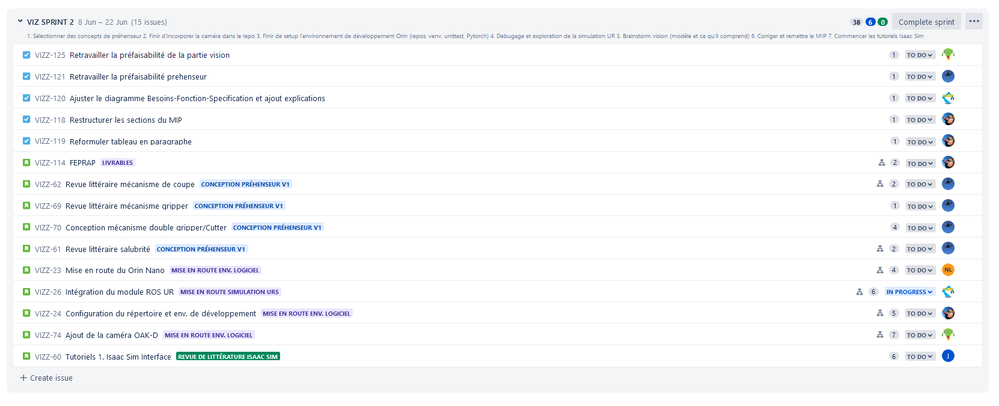The image size is (999, 406).
Task: Click summary "Revue littéraire mécanisme gripper"
Action: [x=127, y=206]
